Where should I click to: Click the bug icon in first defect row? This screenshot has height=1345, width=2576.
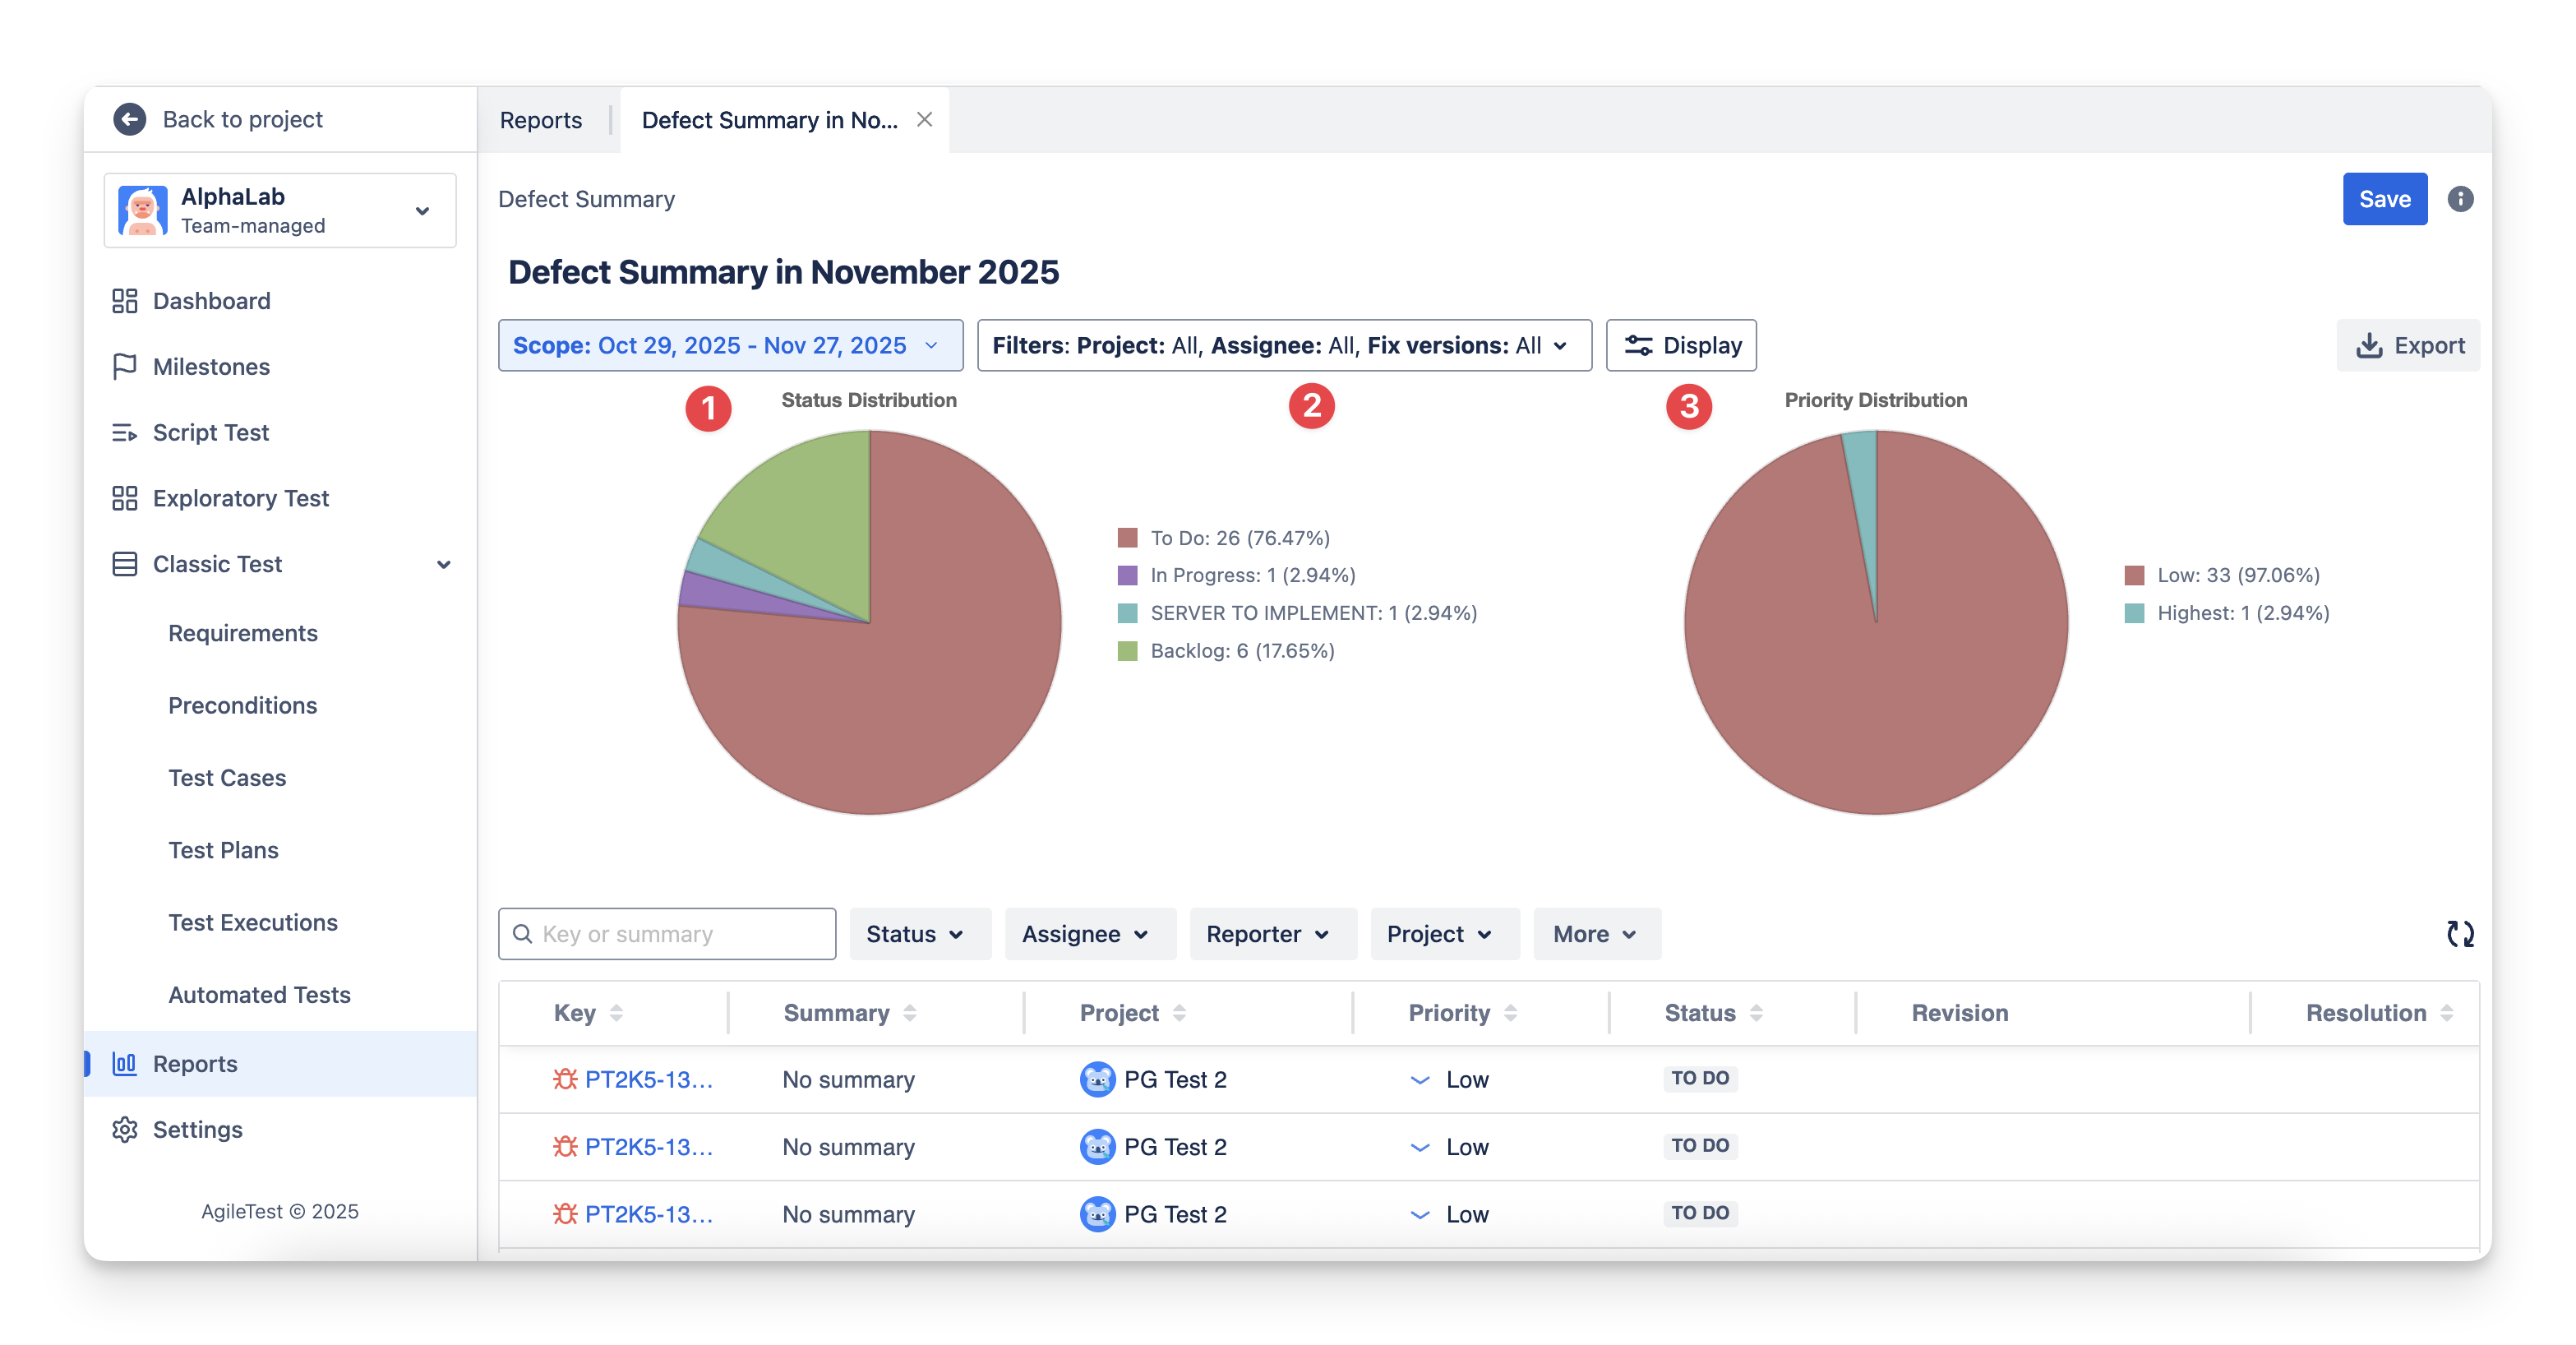[565, 1079]
